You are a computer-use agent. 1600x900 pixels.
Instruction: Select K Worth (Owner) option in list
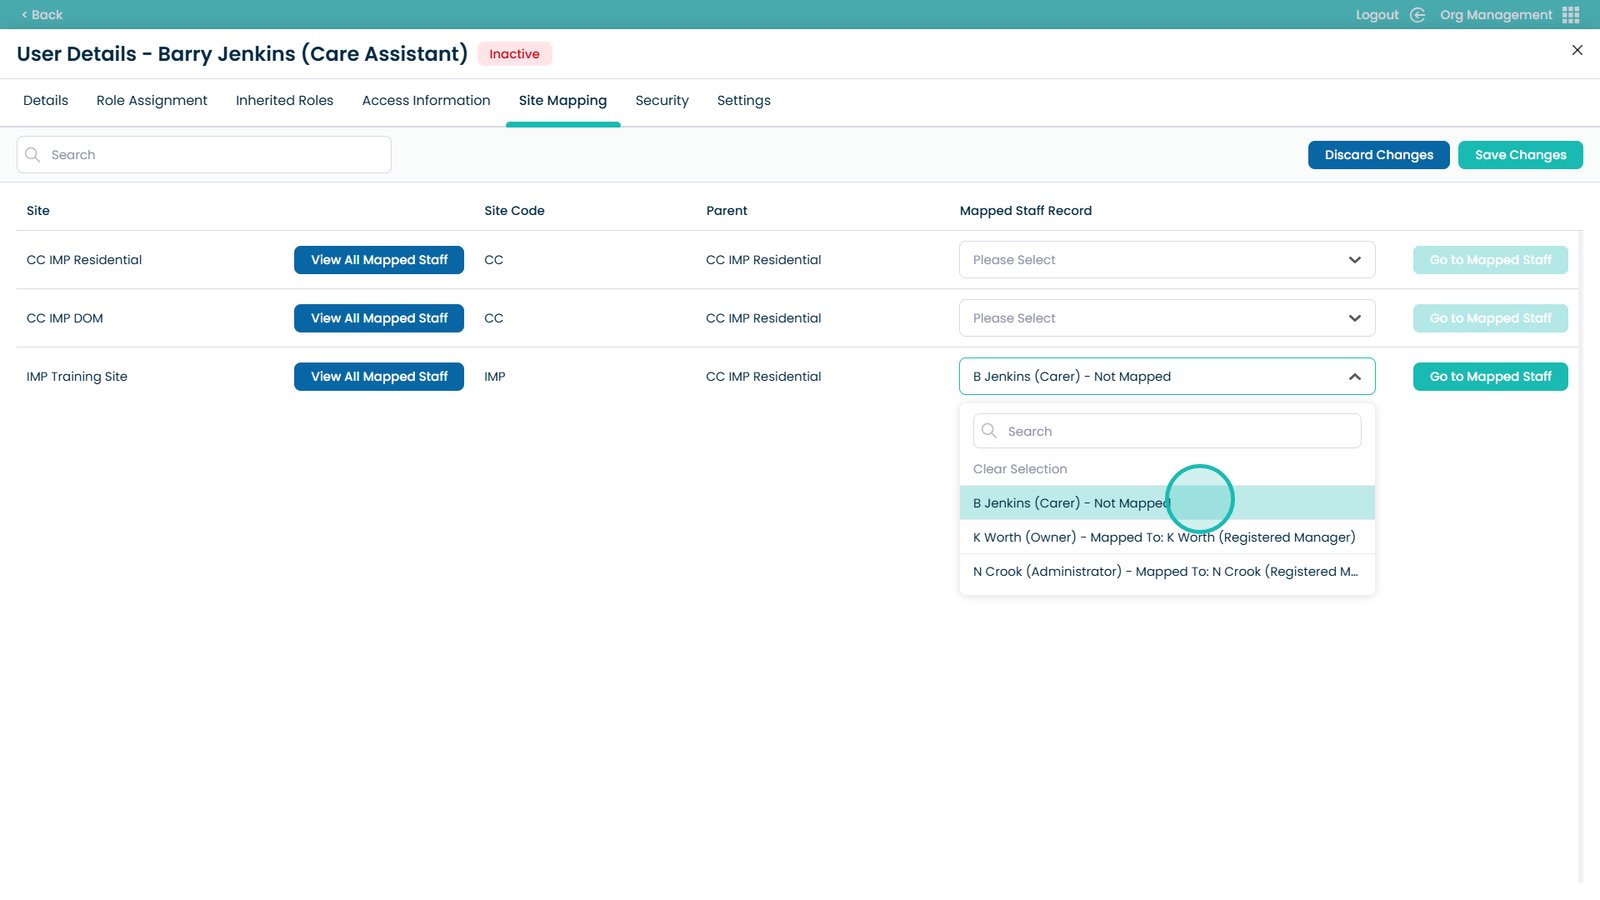coord(1164,538)
